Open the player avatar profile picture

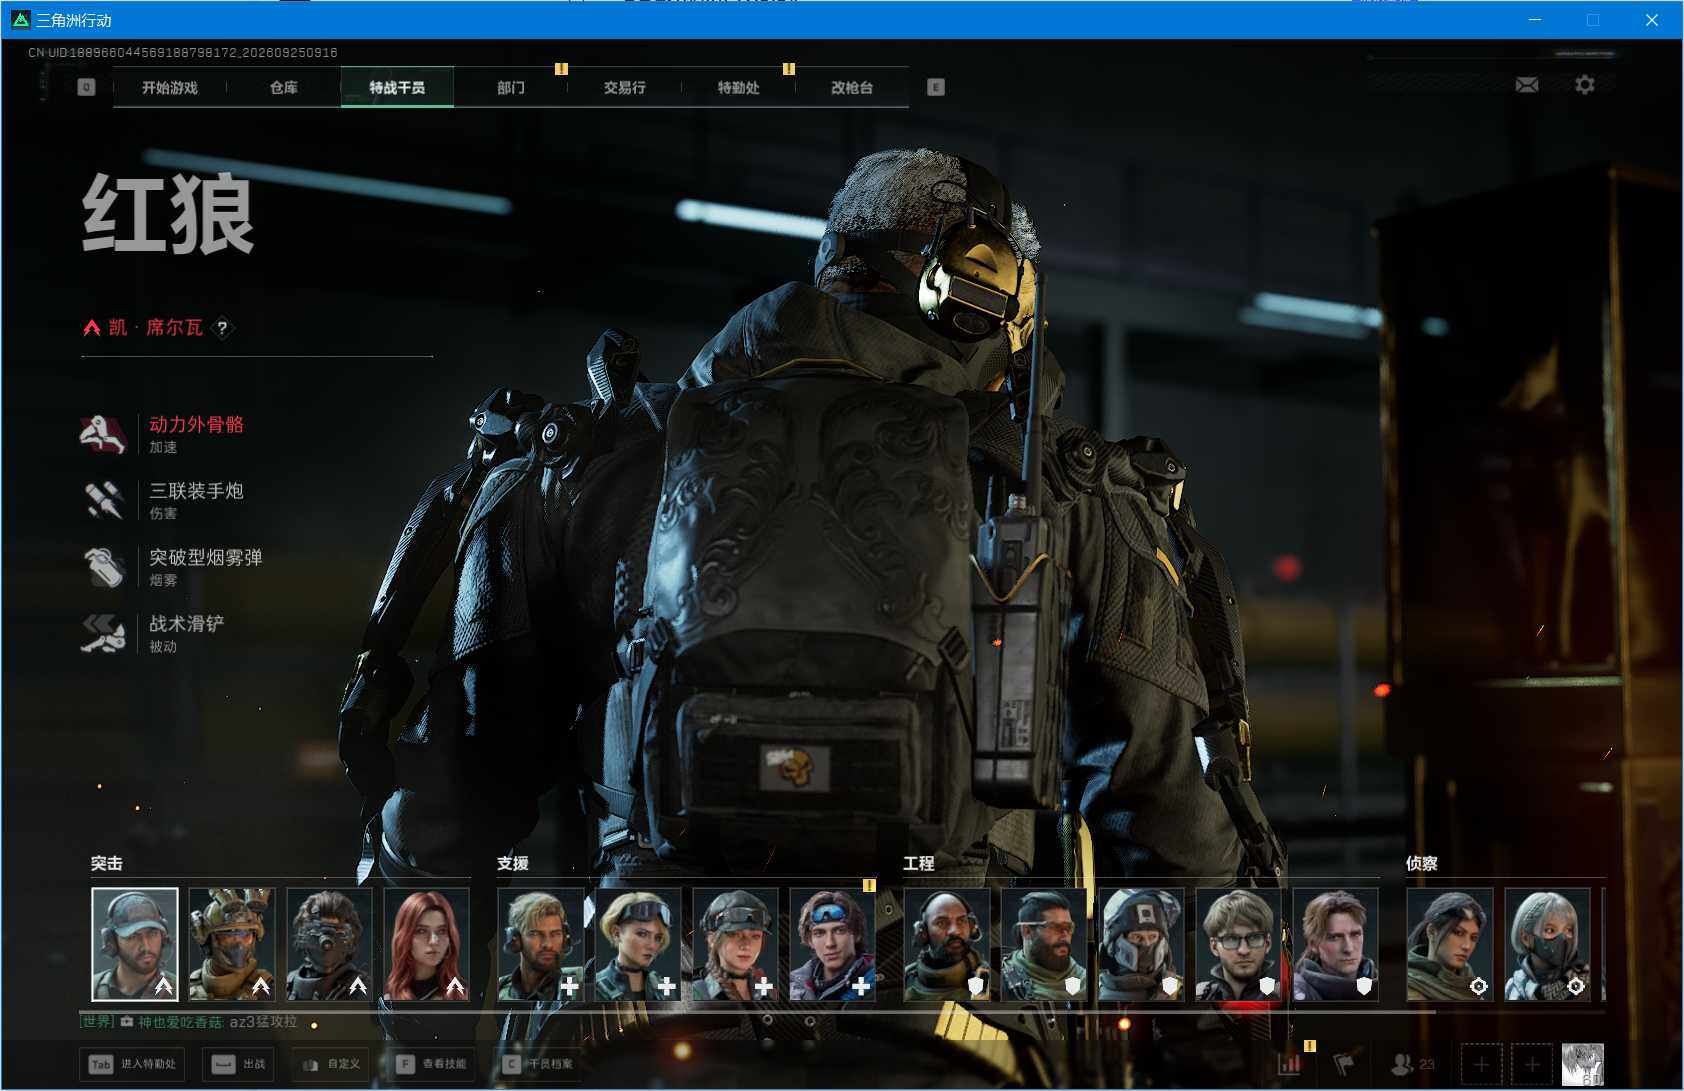pyautogui.click(x=1583, y=1064)
